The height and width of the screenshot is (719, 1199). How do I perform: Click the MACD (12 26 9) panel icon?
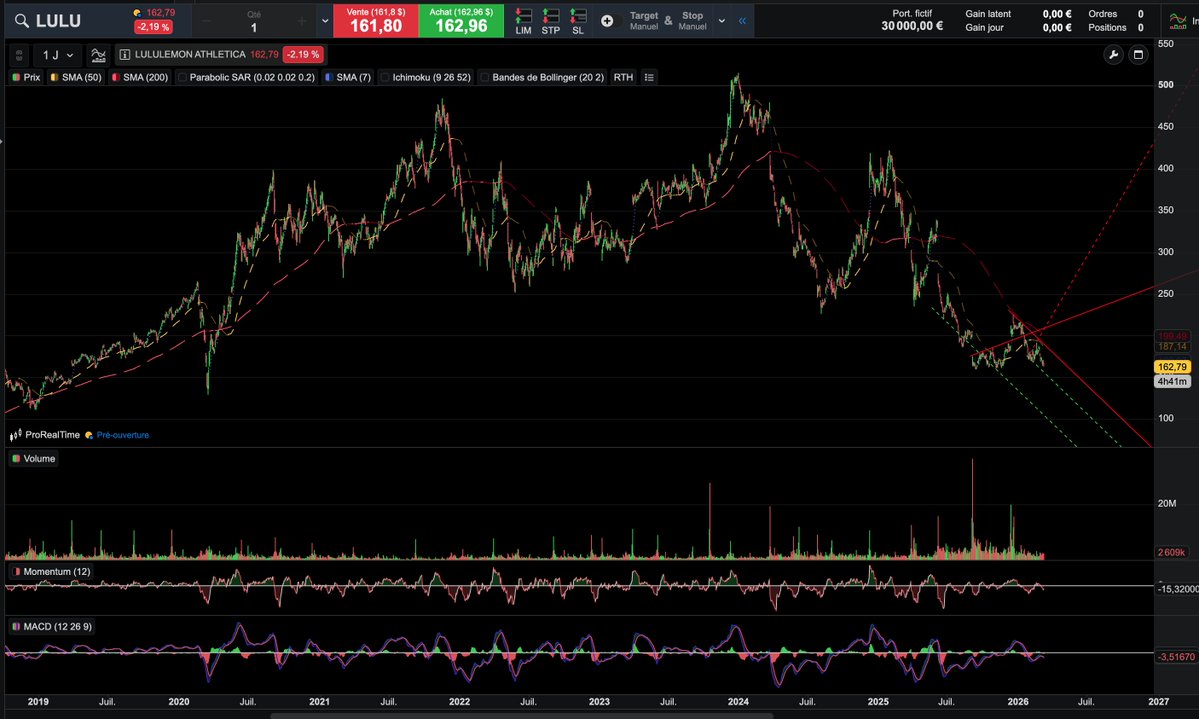16,626
